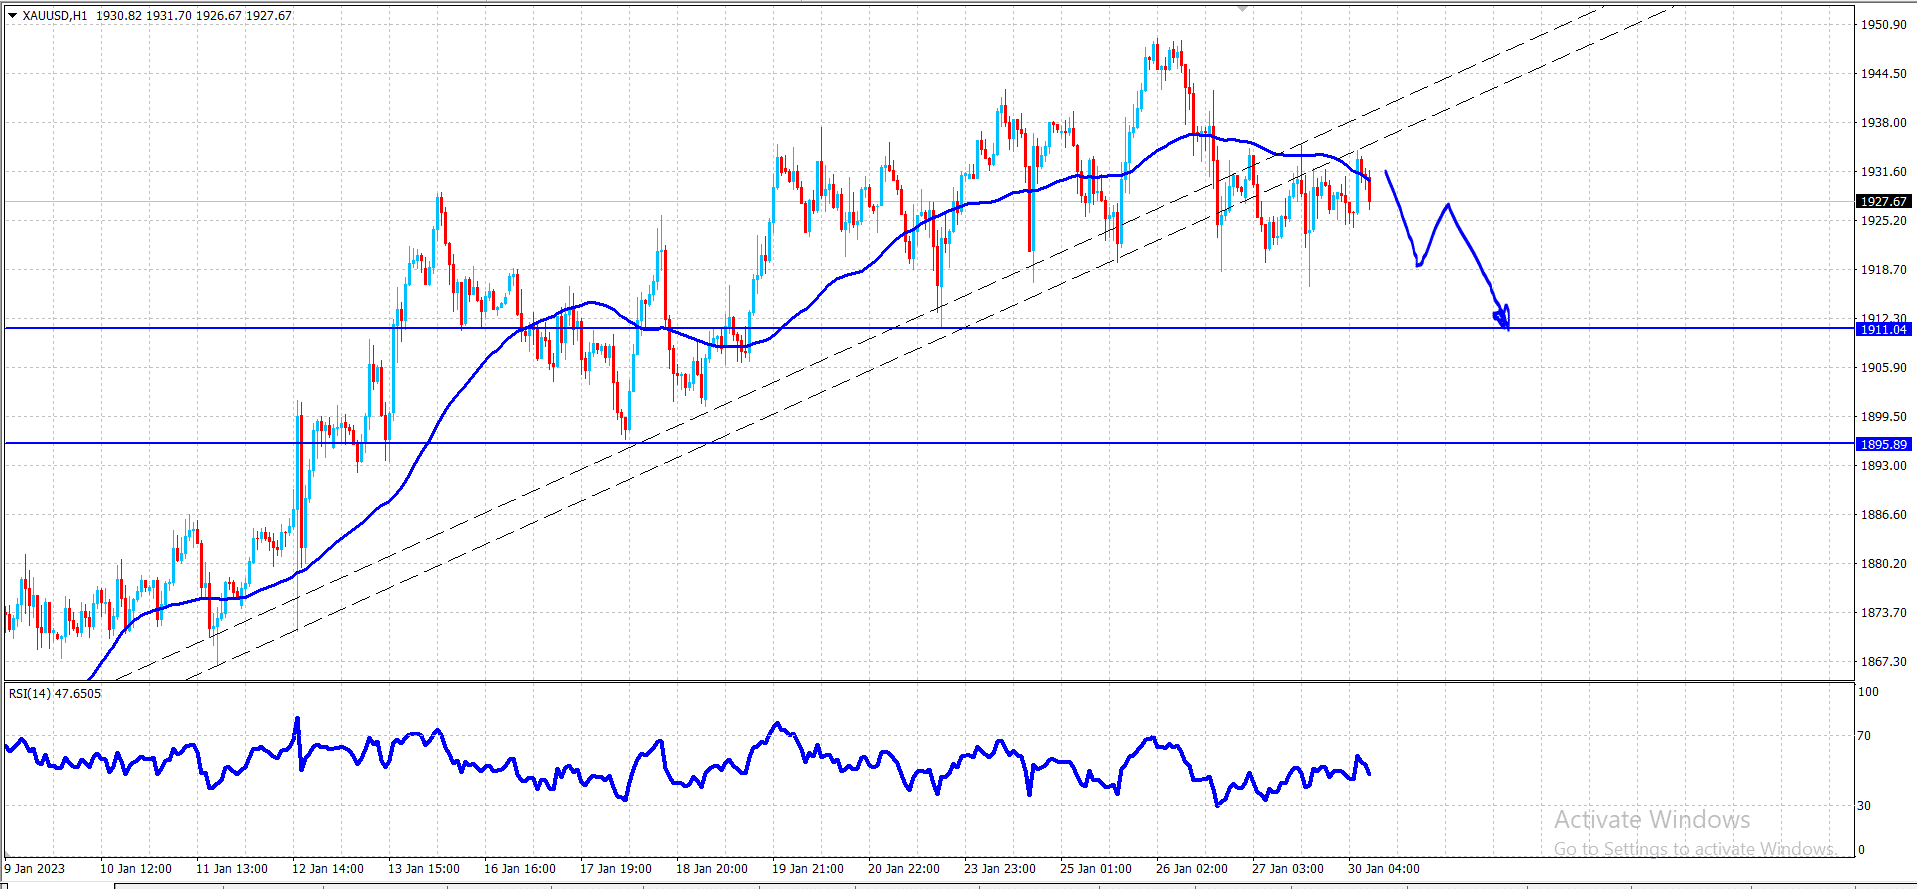Click the 1950.90 price scale label
This screenshot has height=889, width=1917.
(x=1883, y=25)
